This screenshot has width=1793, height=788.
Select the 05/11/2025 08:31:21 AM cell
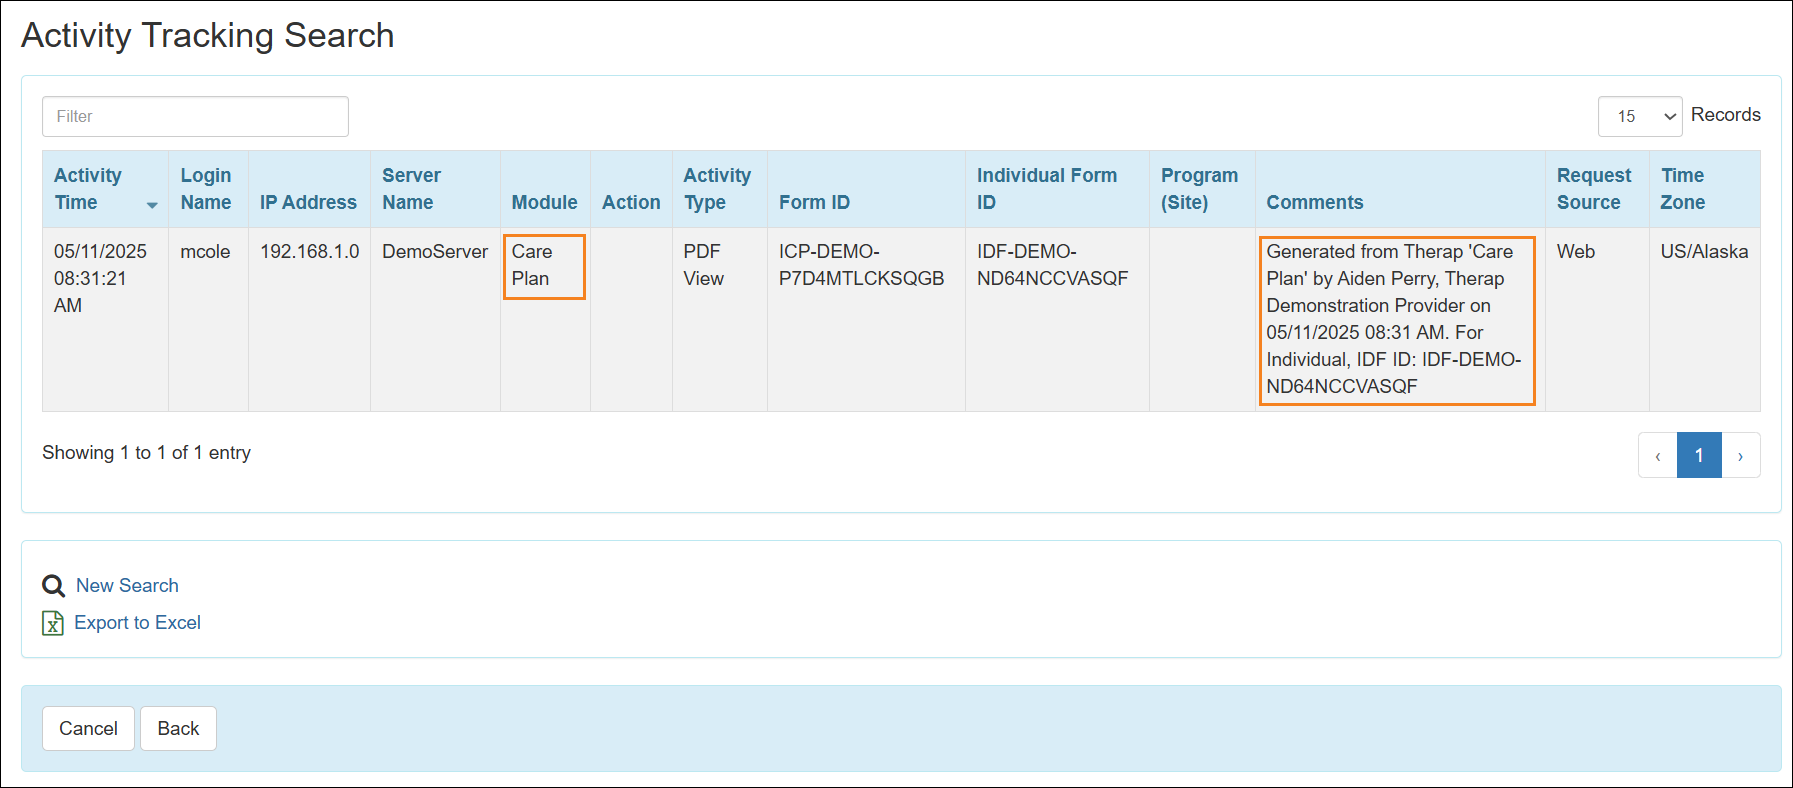(x=105, y=319)
